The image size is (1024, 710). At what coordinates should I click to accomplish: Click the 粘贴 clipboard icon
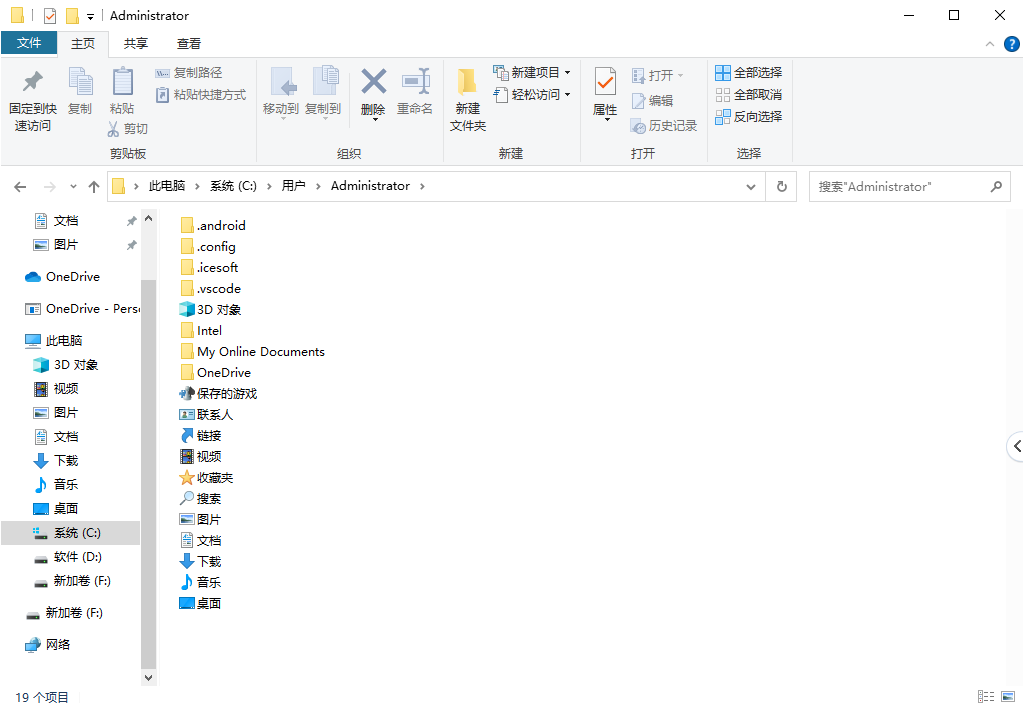tap(122, 82)
